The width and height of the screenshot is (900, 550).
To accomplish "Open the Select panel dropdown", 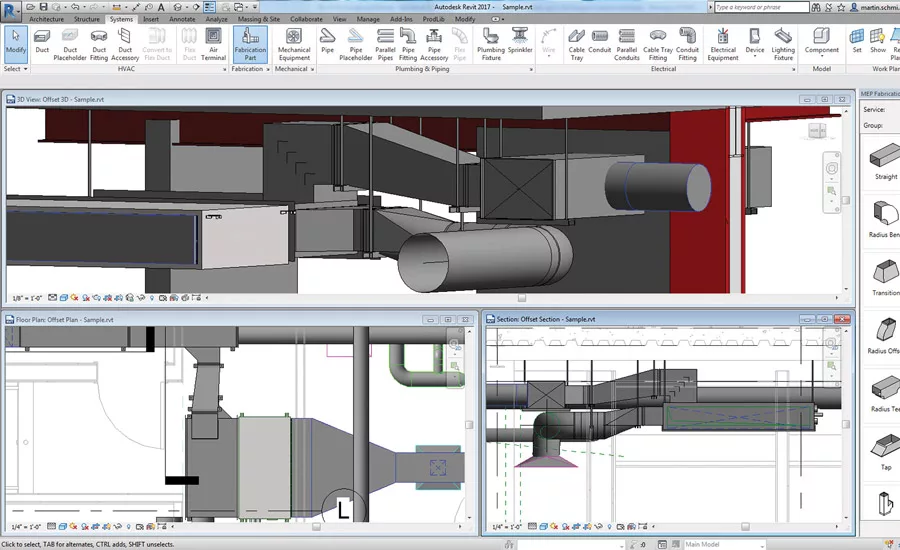I will tap(15, 68).
